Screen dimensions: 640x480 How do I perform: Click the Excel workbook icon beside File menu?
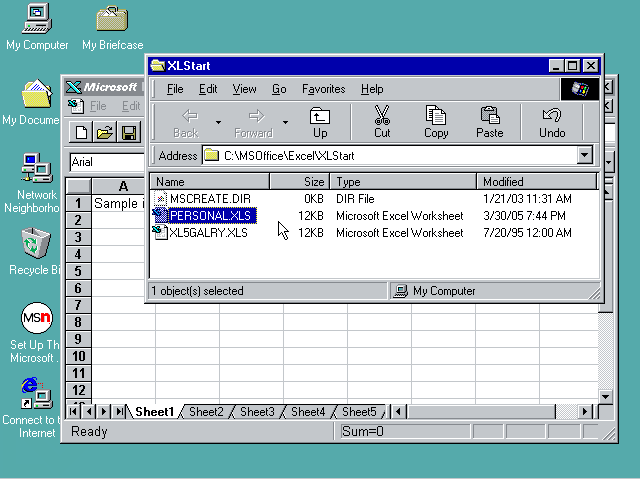(x=76, y=106)
